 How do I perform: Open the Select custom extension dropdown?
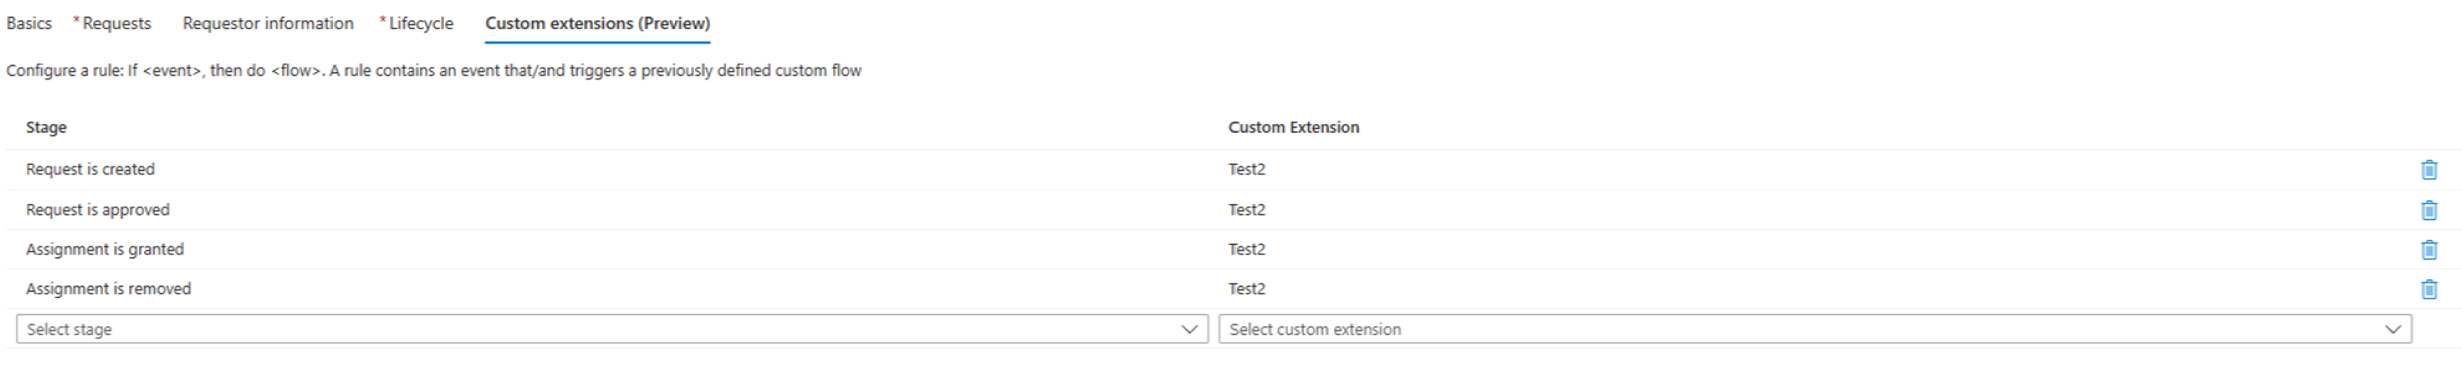(x=1815, y=329)
